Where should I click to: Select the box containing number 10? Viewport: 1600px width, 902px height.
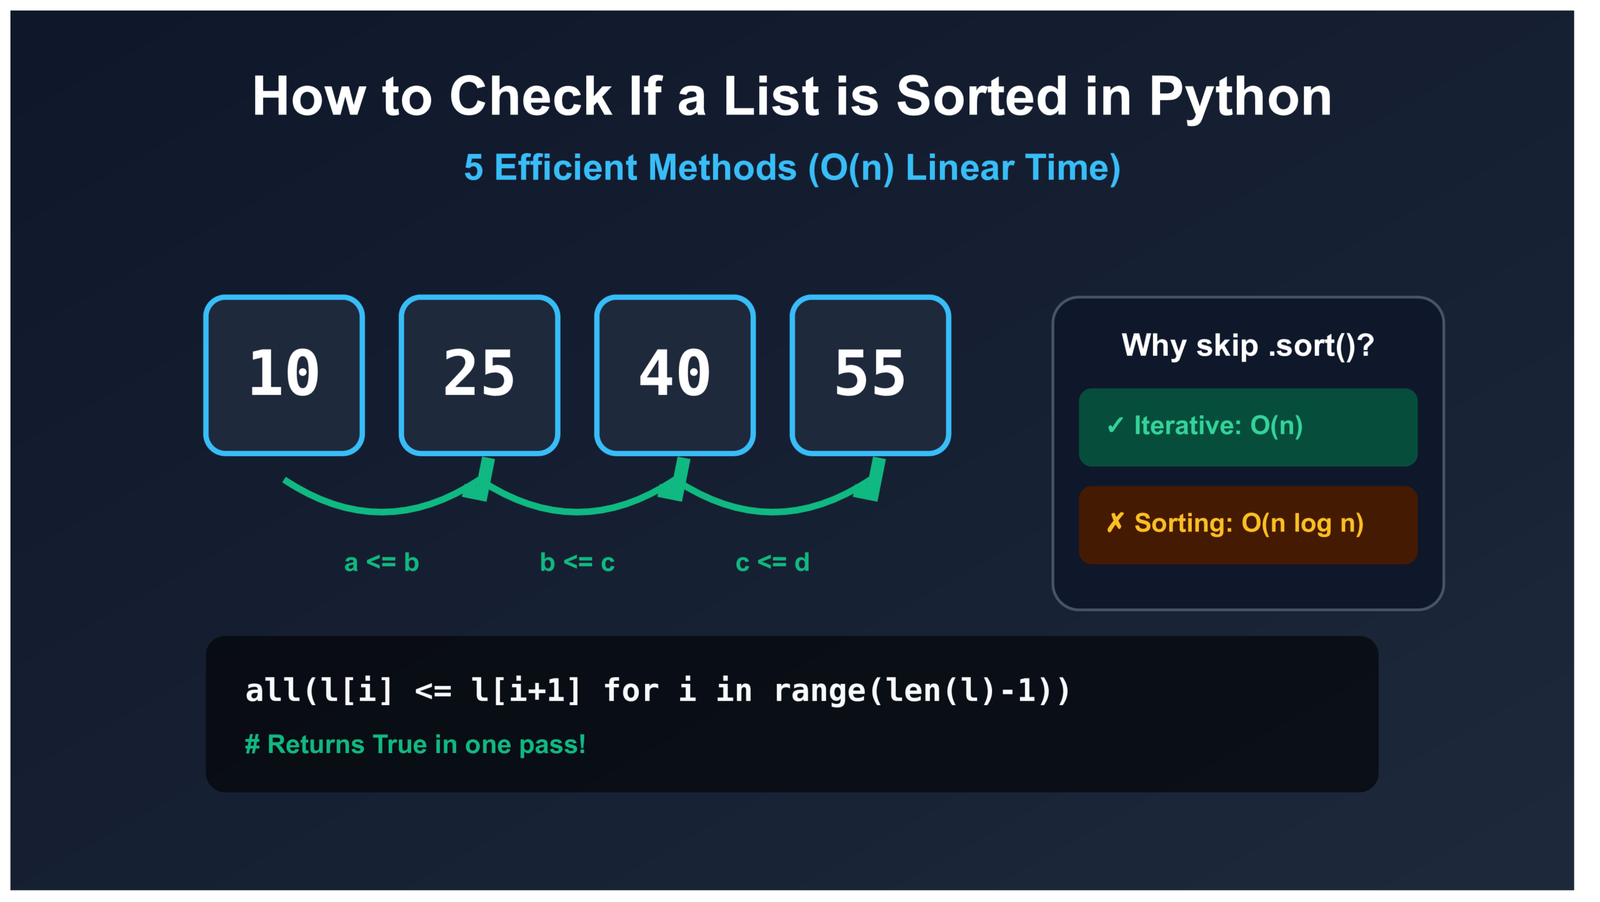283,375
